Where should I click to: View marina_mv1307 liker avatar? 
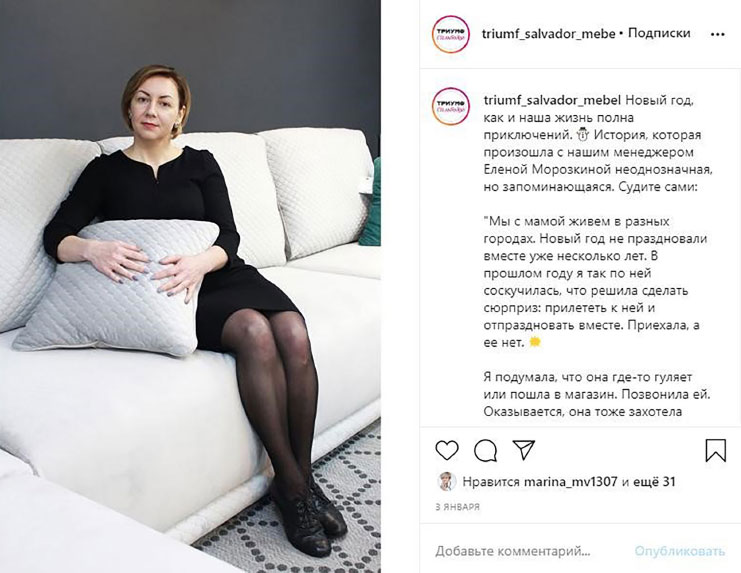[446, 481]
